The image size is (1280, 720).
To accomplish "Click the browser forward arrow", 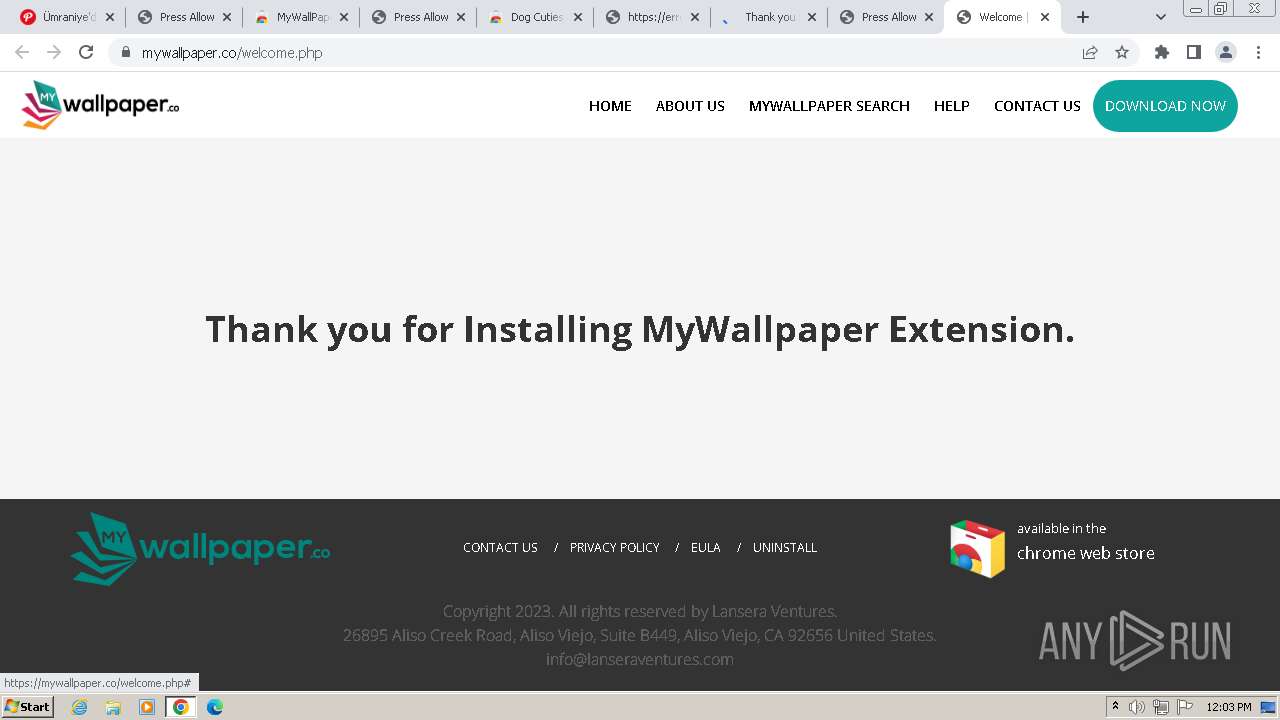I will pos(54,52).
